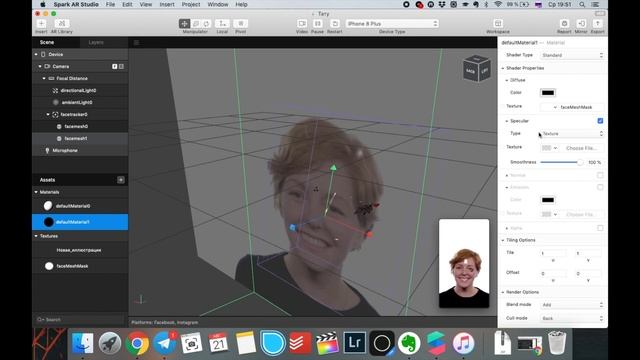Viewport: 640px width, 360px height.
Task: Open the faceMeshMask Diffuse texture dropdown
Action: click(572, 107)
